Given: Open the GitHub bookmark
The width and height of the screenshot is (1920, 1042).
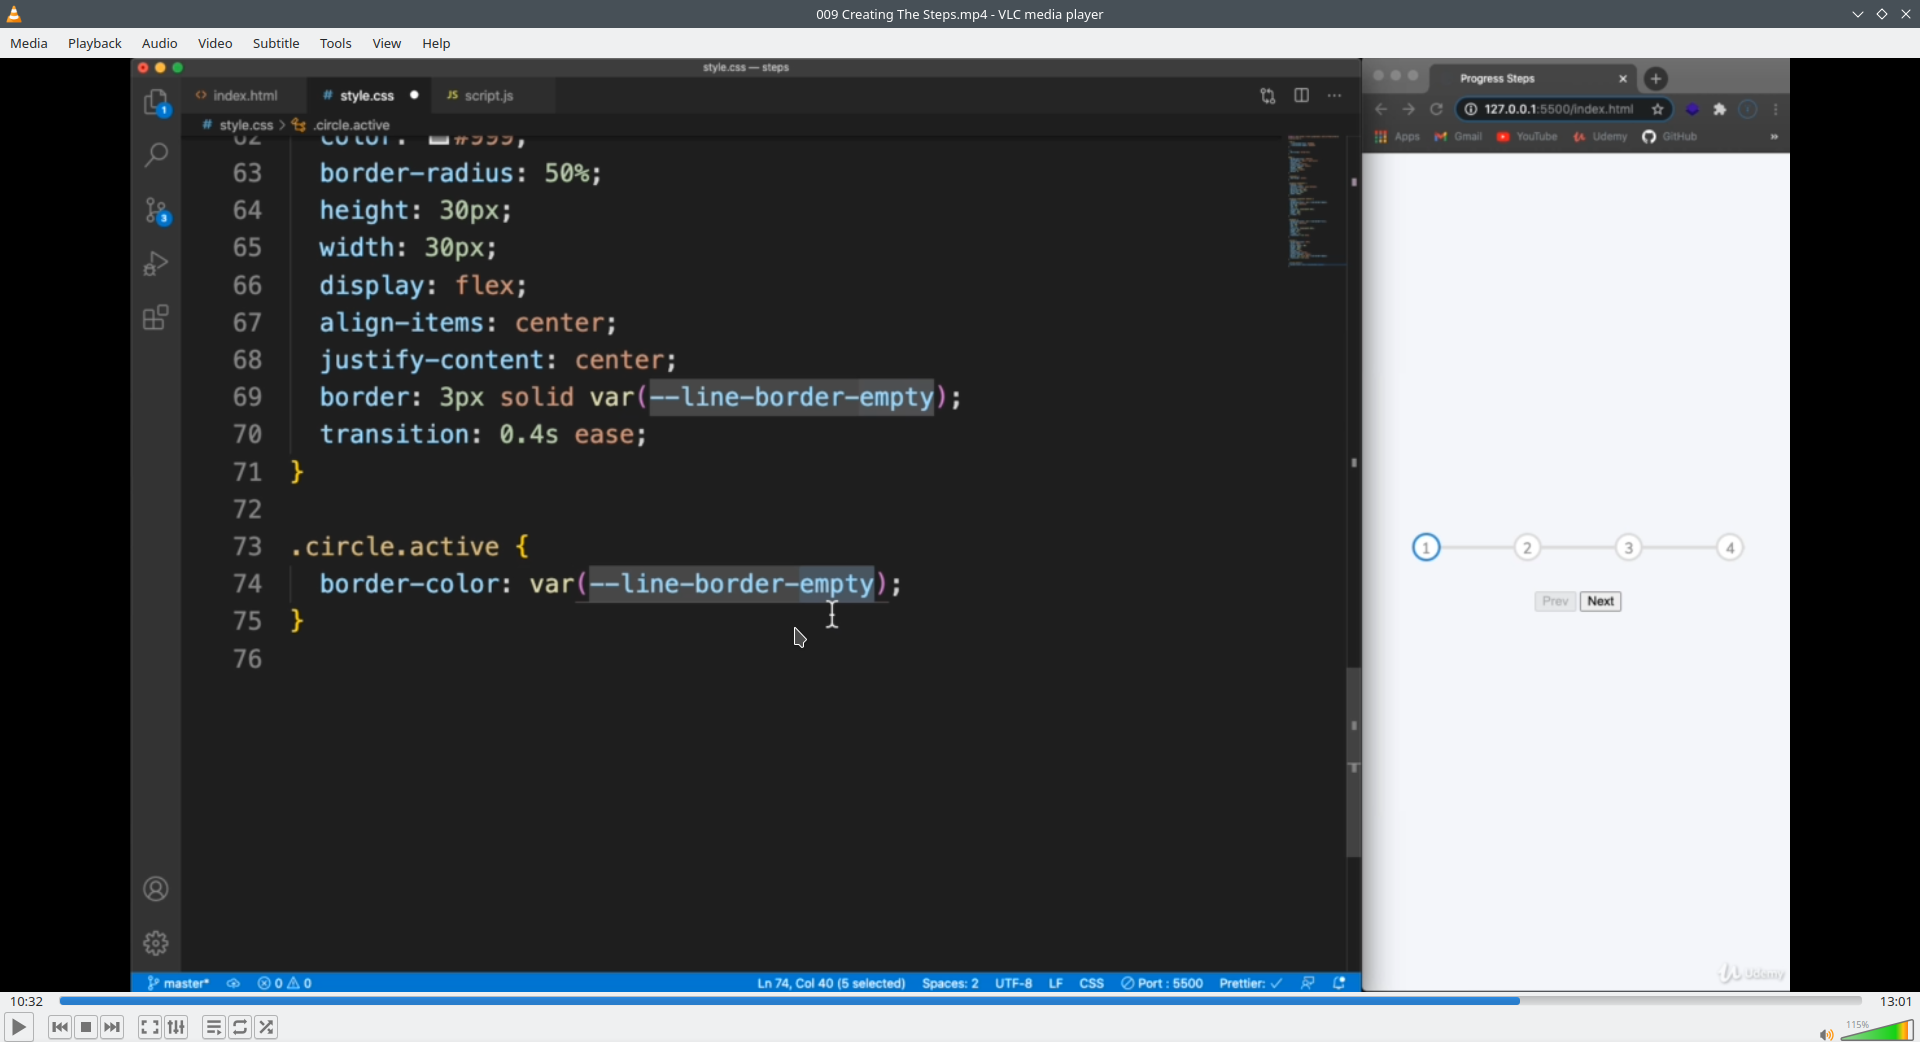Looking at the screenshot, I should coord(1670,137).
